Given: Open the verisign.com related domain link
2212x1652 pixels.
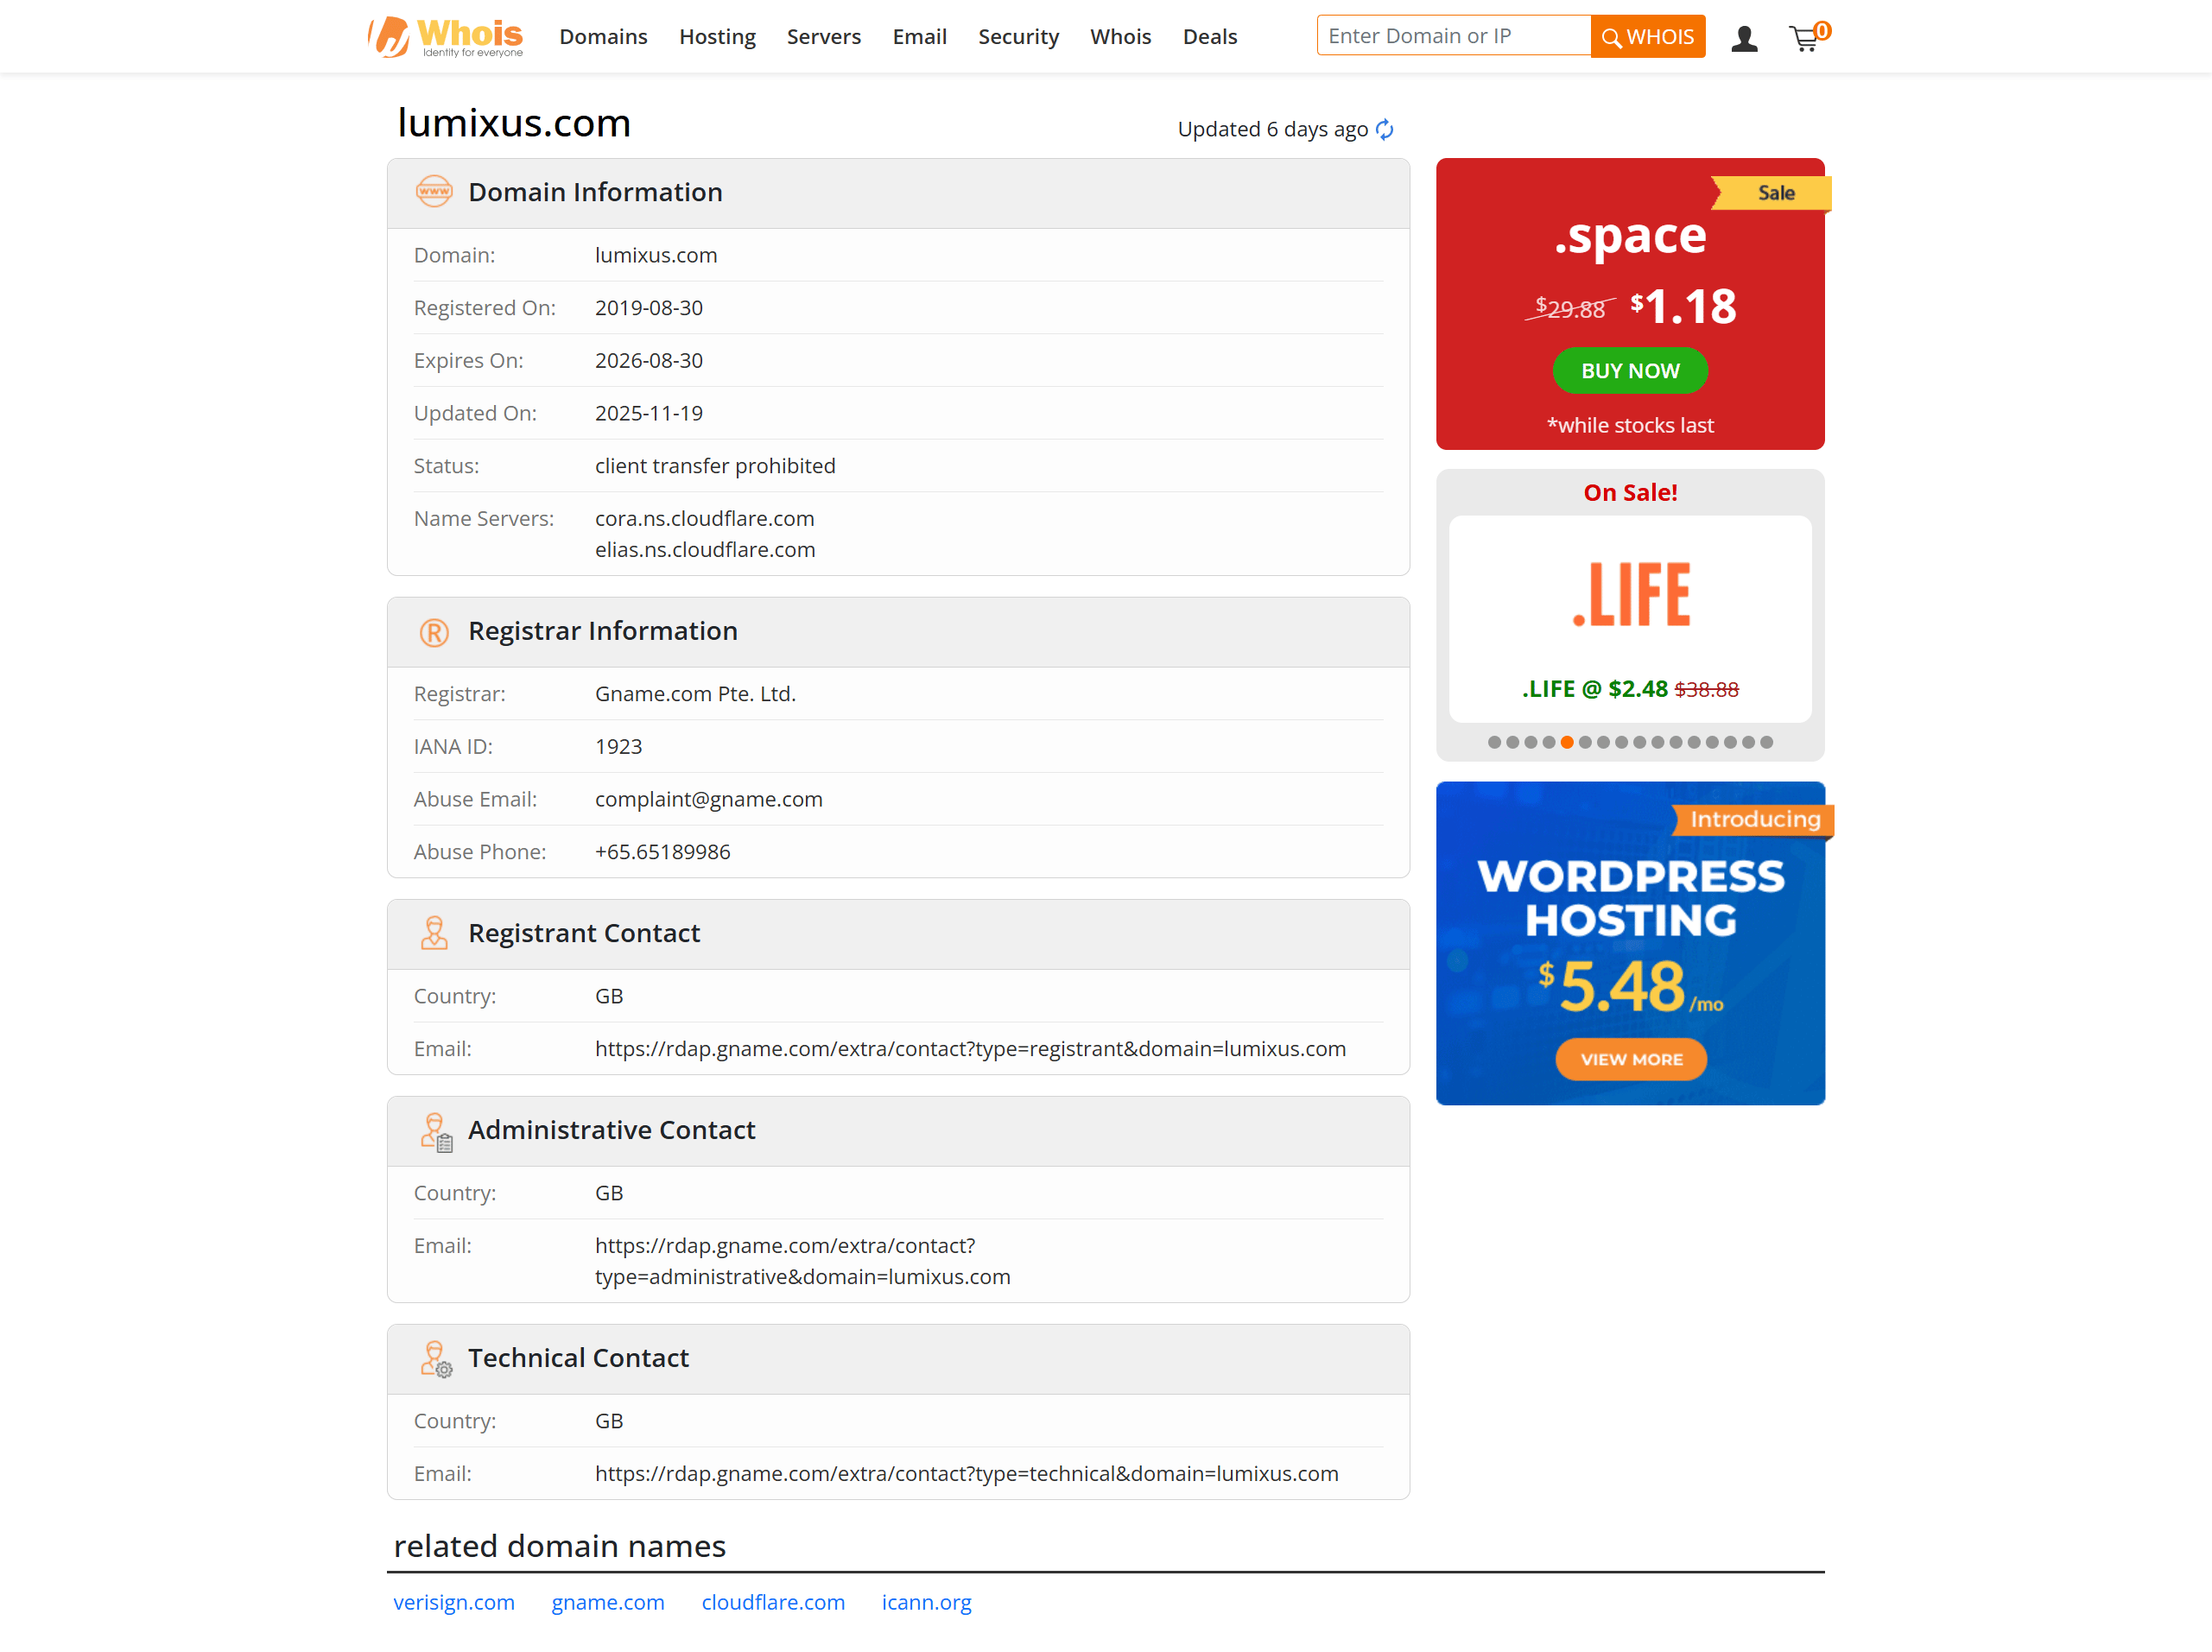Looking at the screenshot, I should [x=454, y=1602].
